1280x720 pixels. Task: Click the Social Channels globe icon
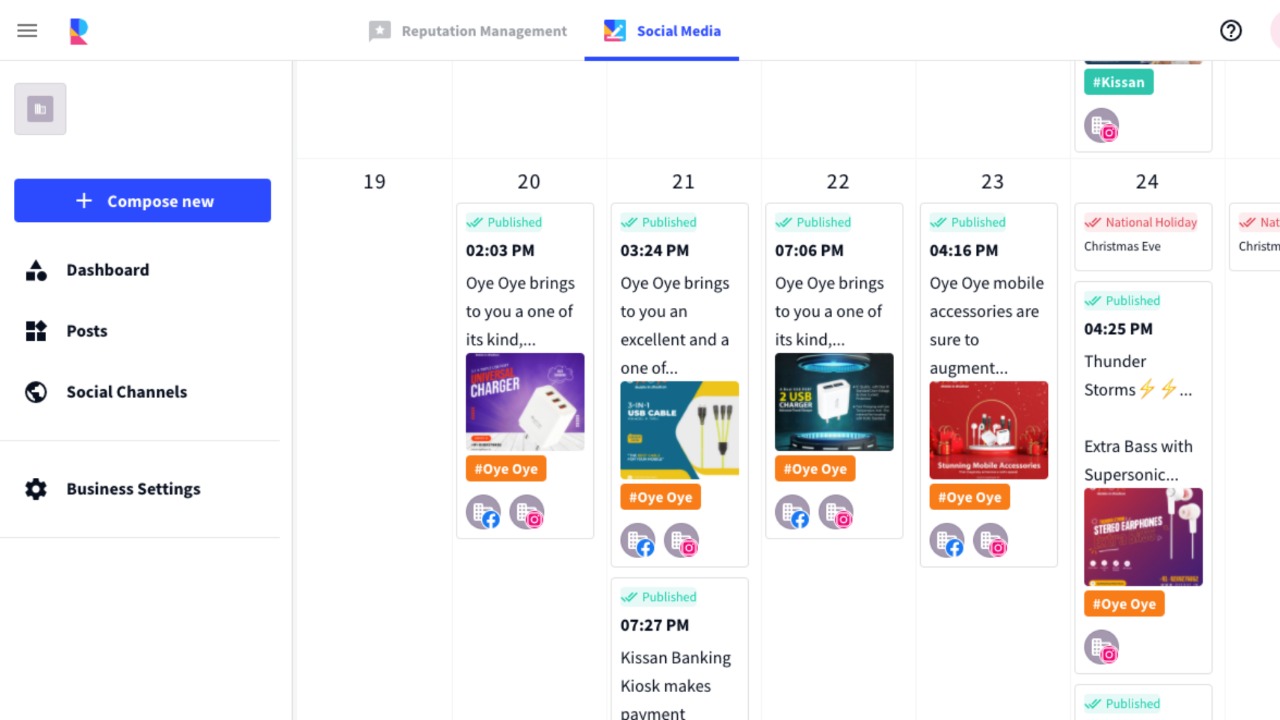pos(36,392)
